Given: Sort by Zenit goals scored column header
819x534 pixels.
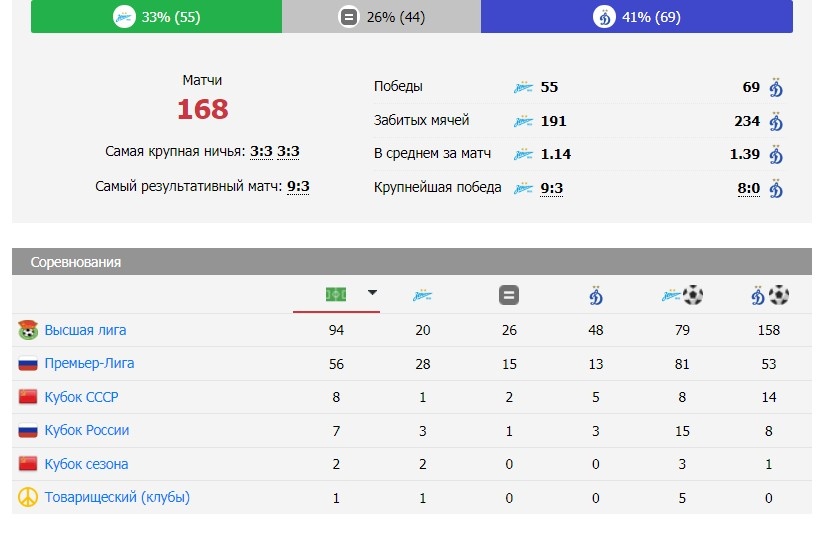Looking at the screenshot, I should [x=682, y=295].
